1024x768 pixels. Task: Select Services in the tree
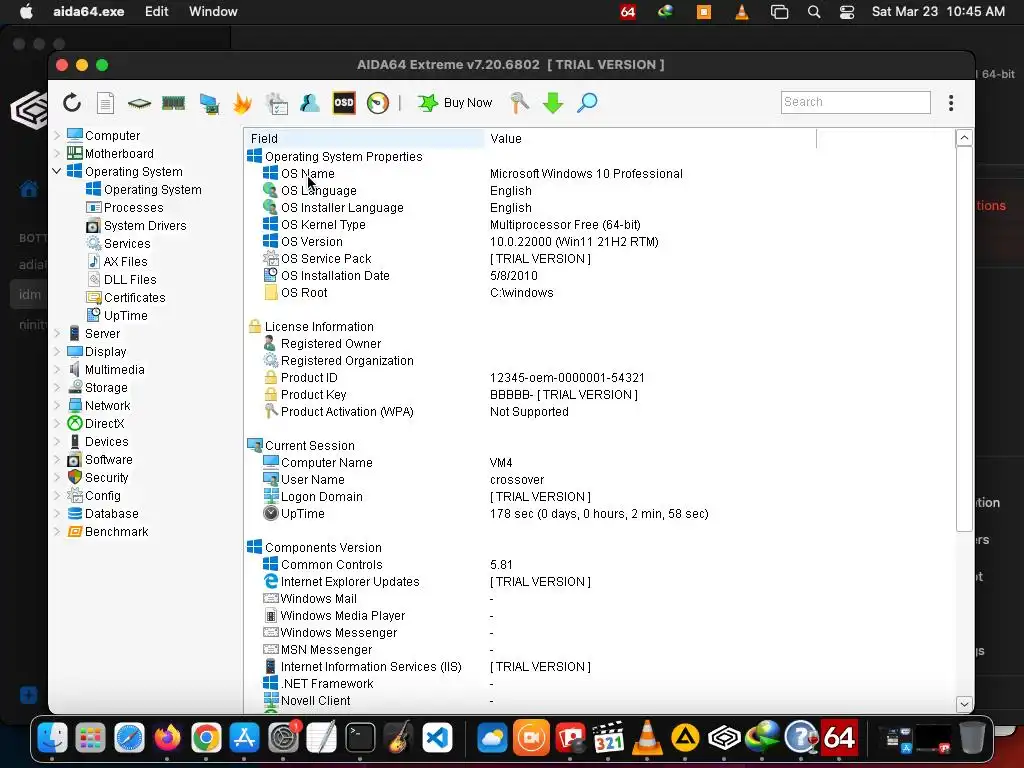coord(118,244)
